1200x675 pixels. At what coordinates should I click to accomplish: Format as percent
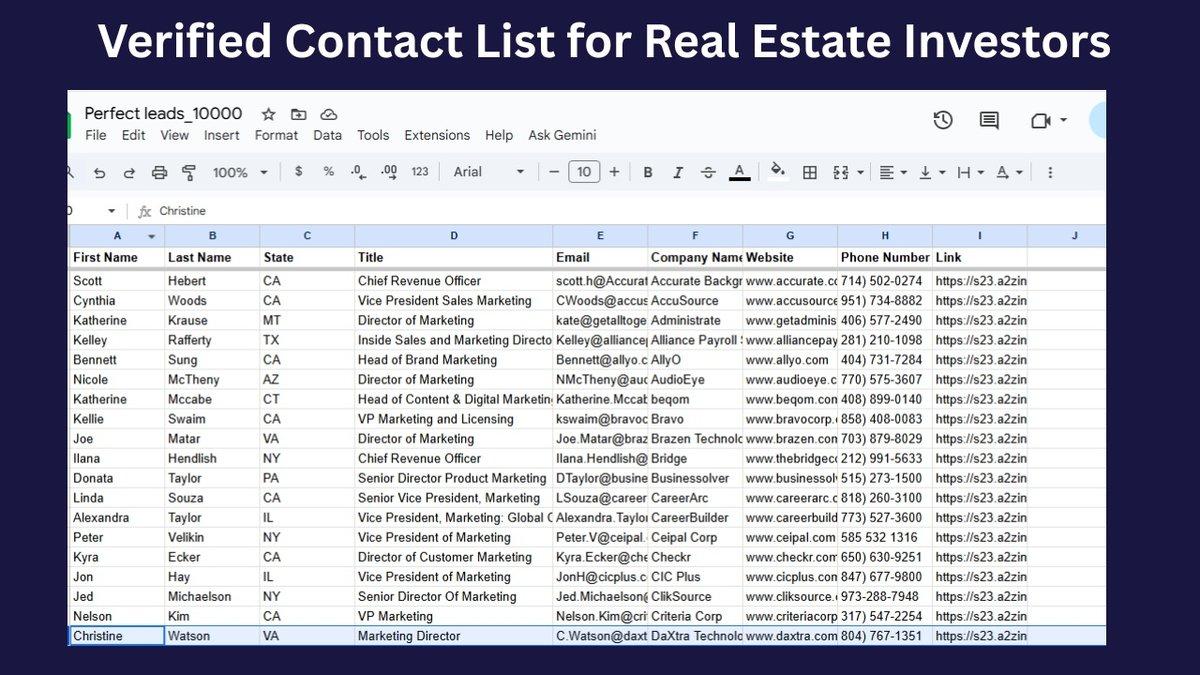pyautogui.click(x=328, y=172)
